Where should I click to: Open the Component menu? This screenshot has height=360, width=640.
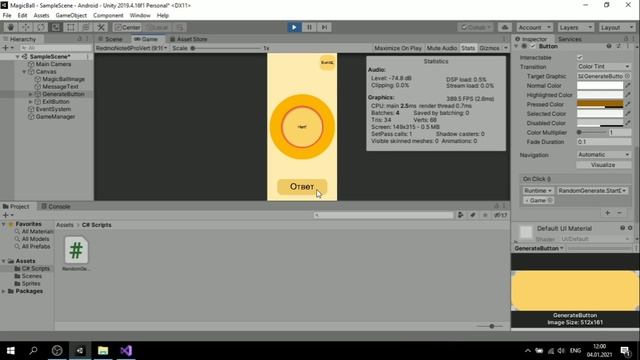coord(108,16)
